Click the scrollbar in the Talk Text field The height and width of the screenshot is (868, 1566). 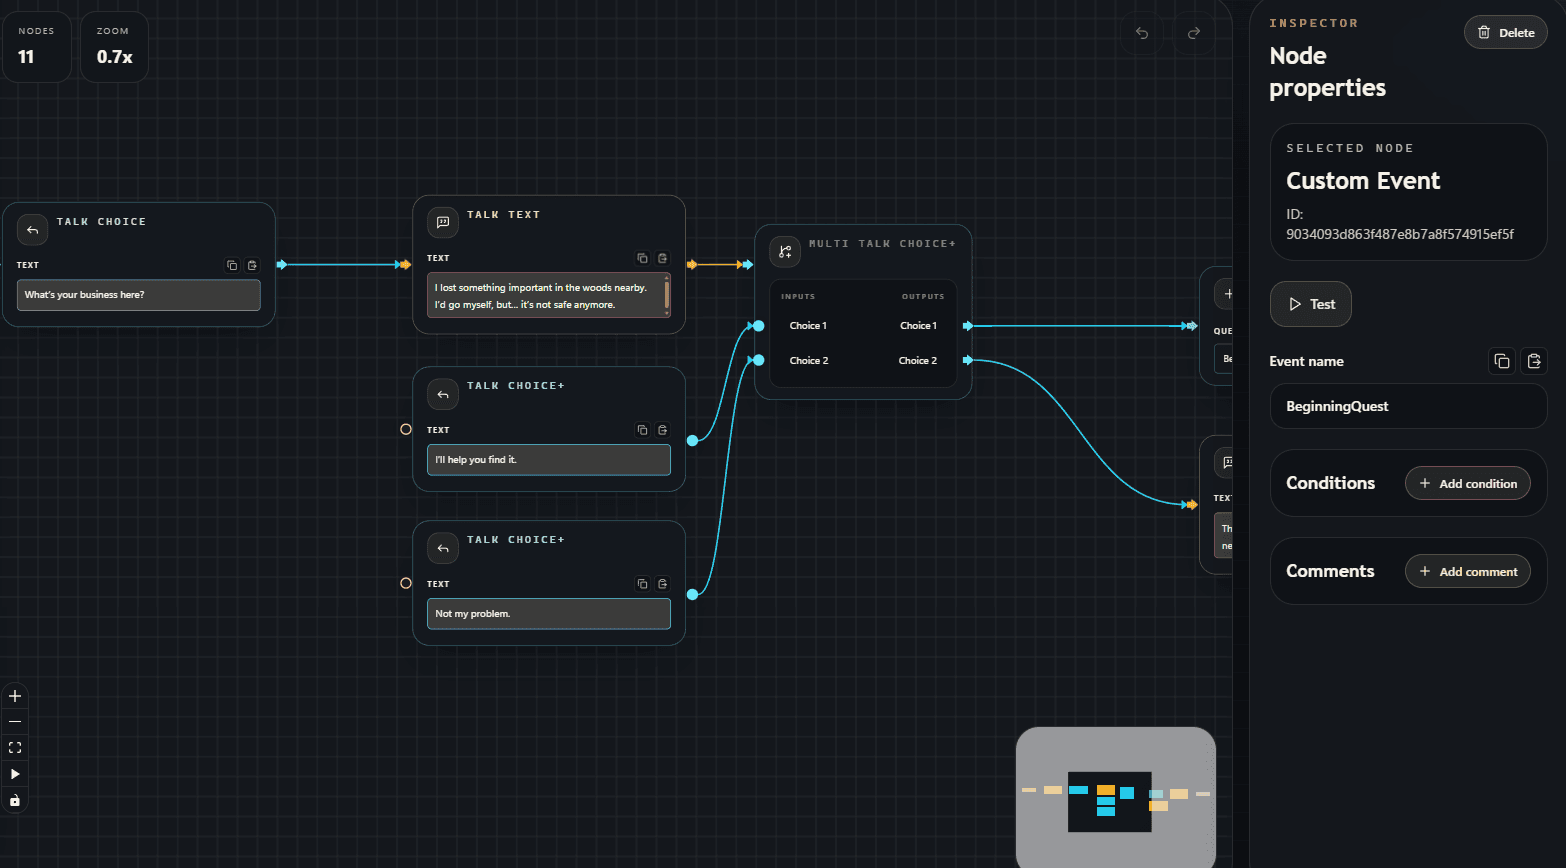[x=667, y=295]
